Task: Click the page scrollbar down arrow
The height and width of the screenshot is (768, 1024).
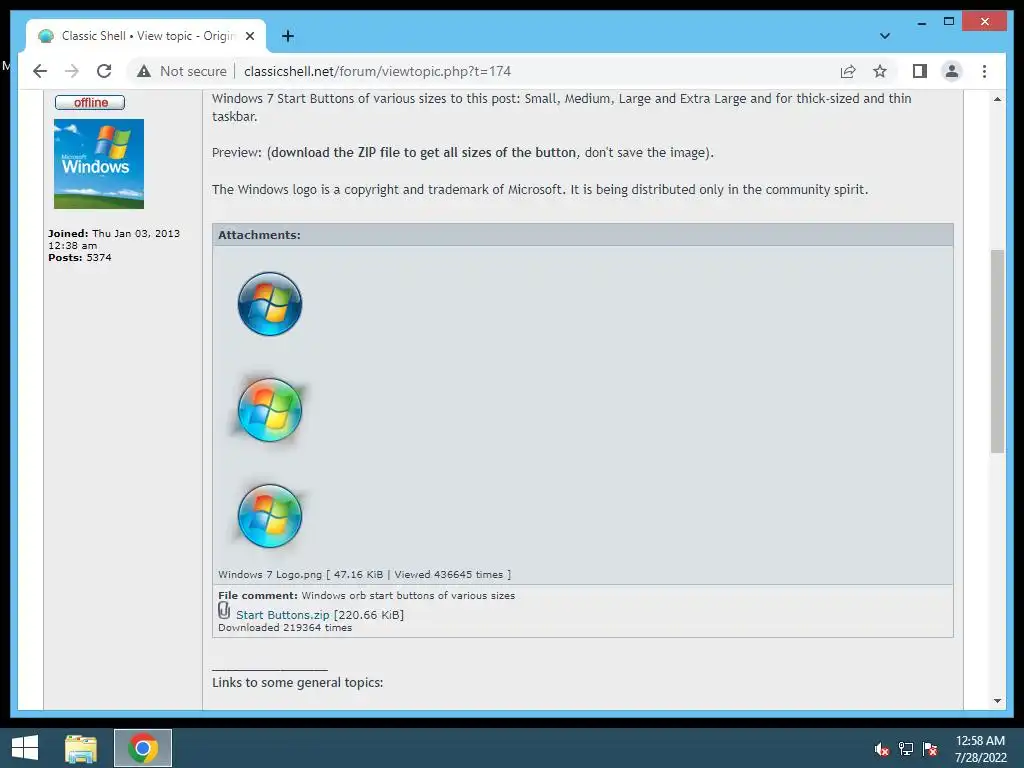Action: (x=997, y=701)
